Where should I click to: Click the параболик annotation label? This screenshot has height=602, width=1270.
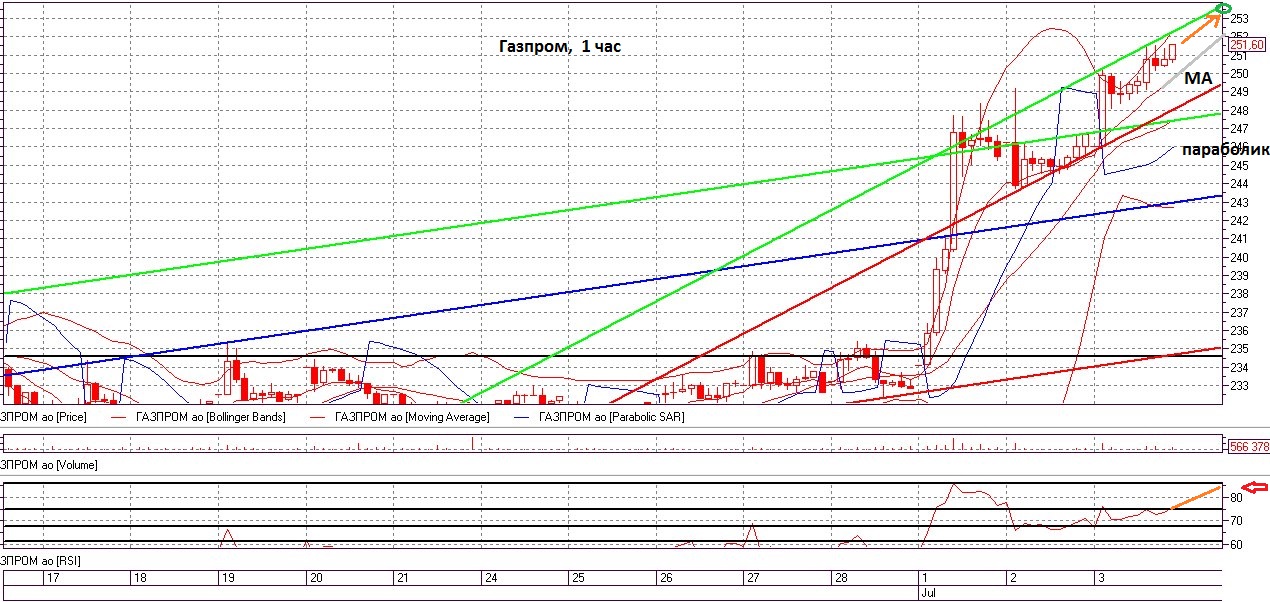(x=1225, y=149)
